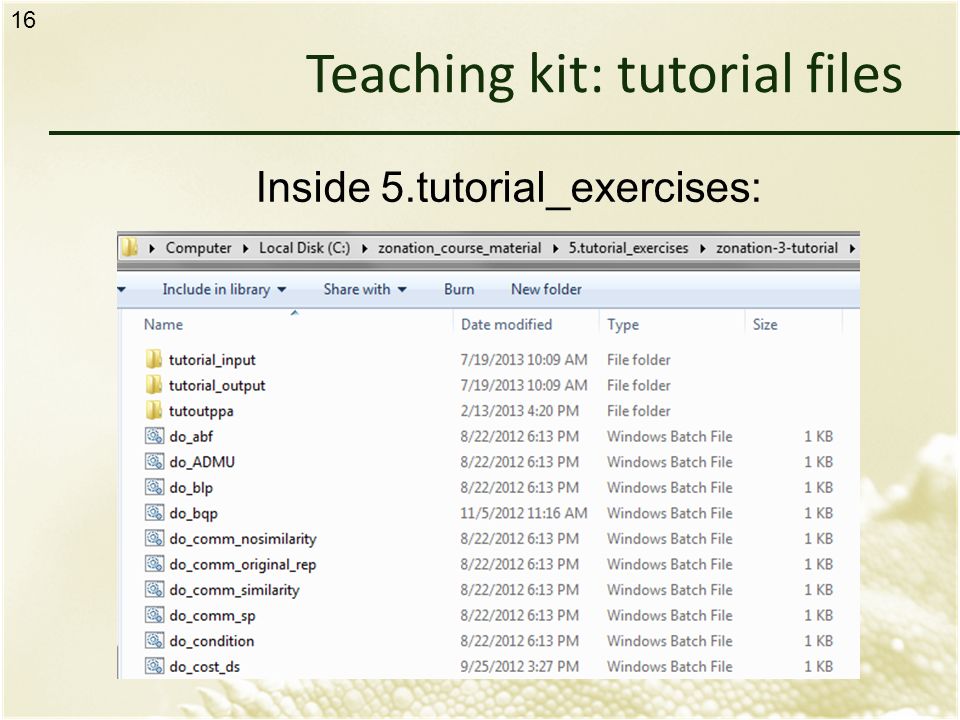This screenshot has width=960, height=720.
Task: Click date 2/13/2013 4:20 PM
Action: 519,411
